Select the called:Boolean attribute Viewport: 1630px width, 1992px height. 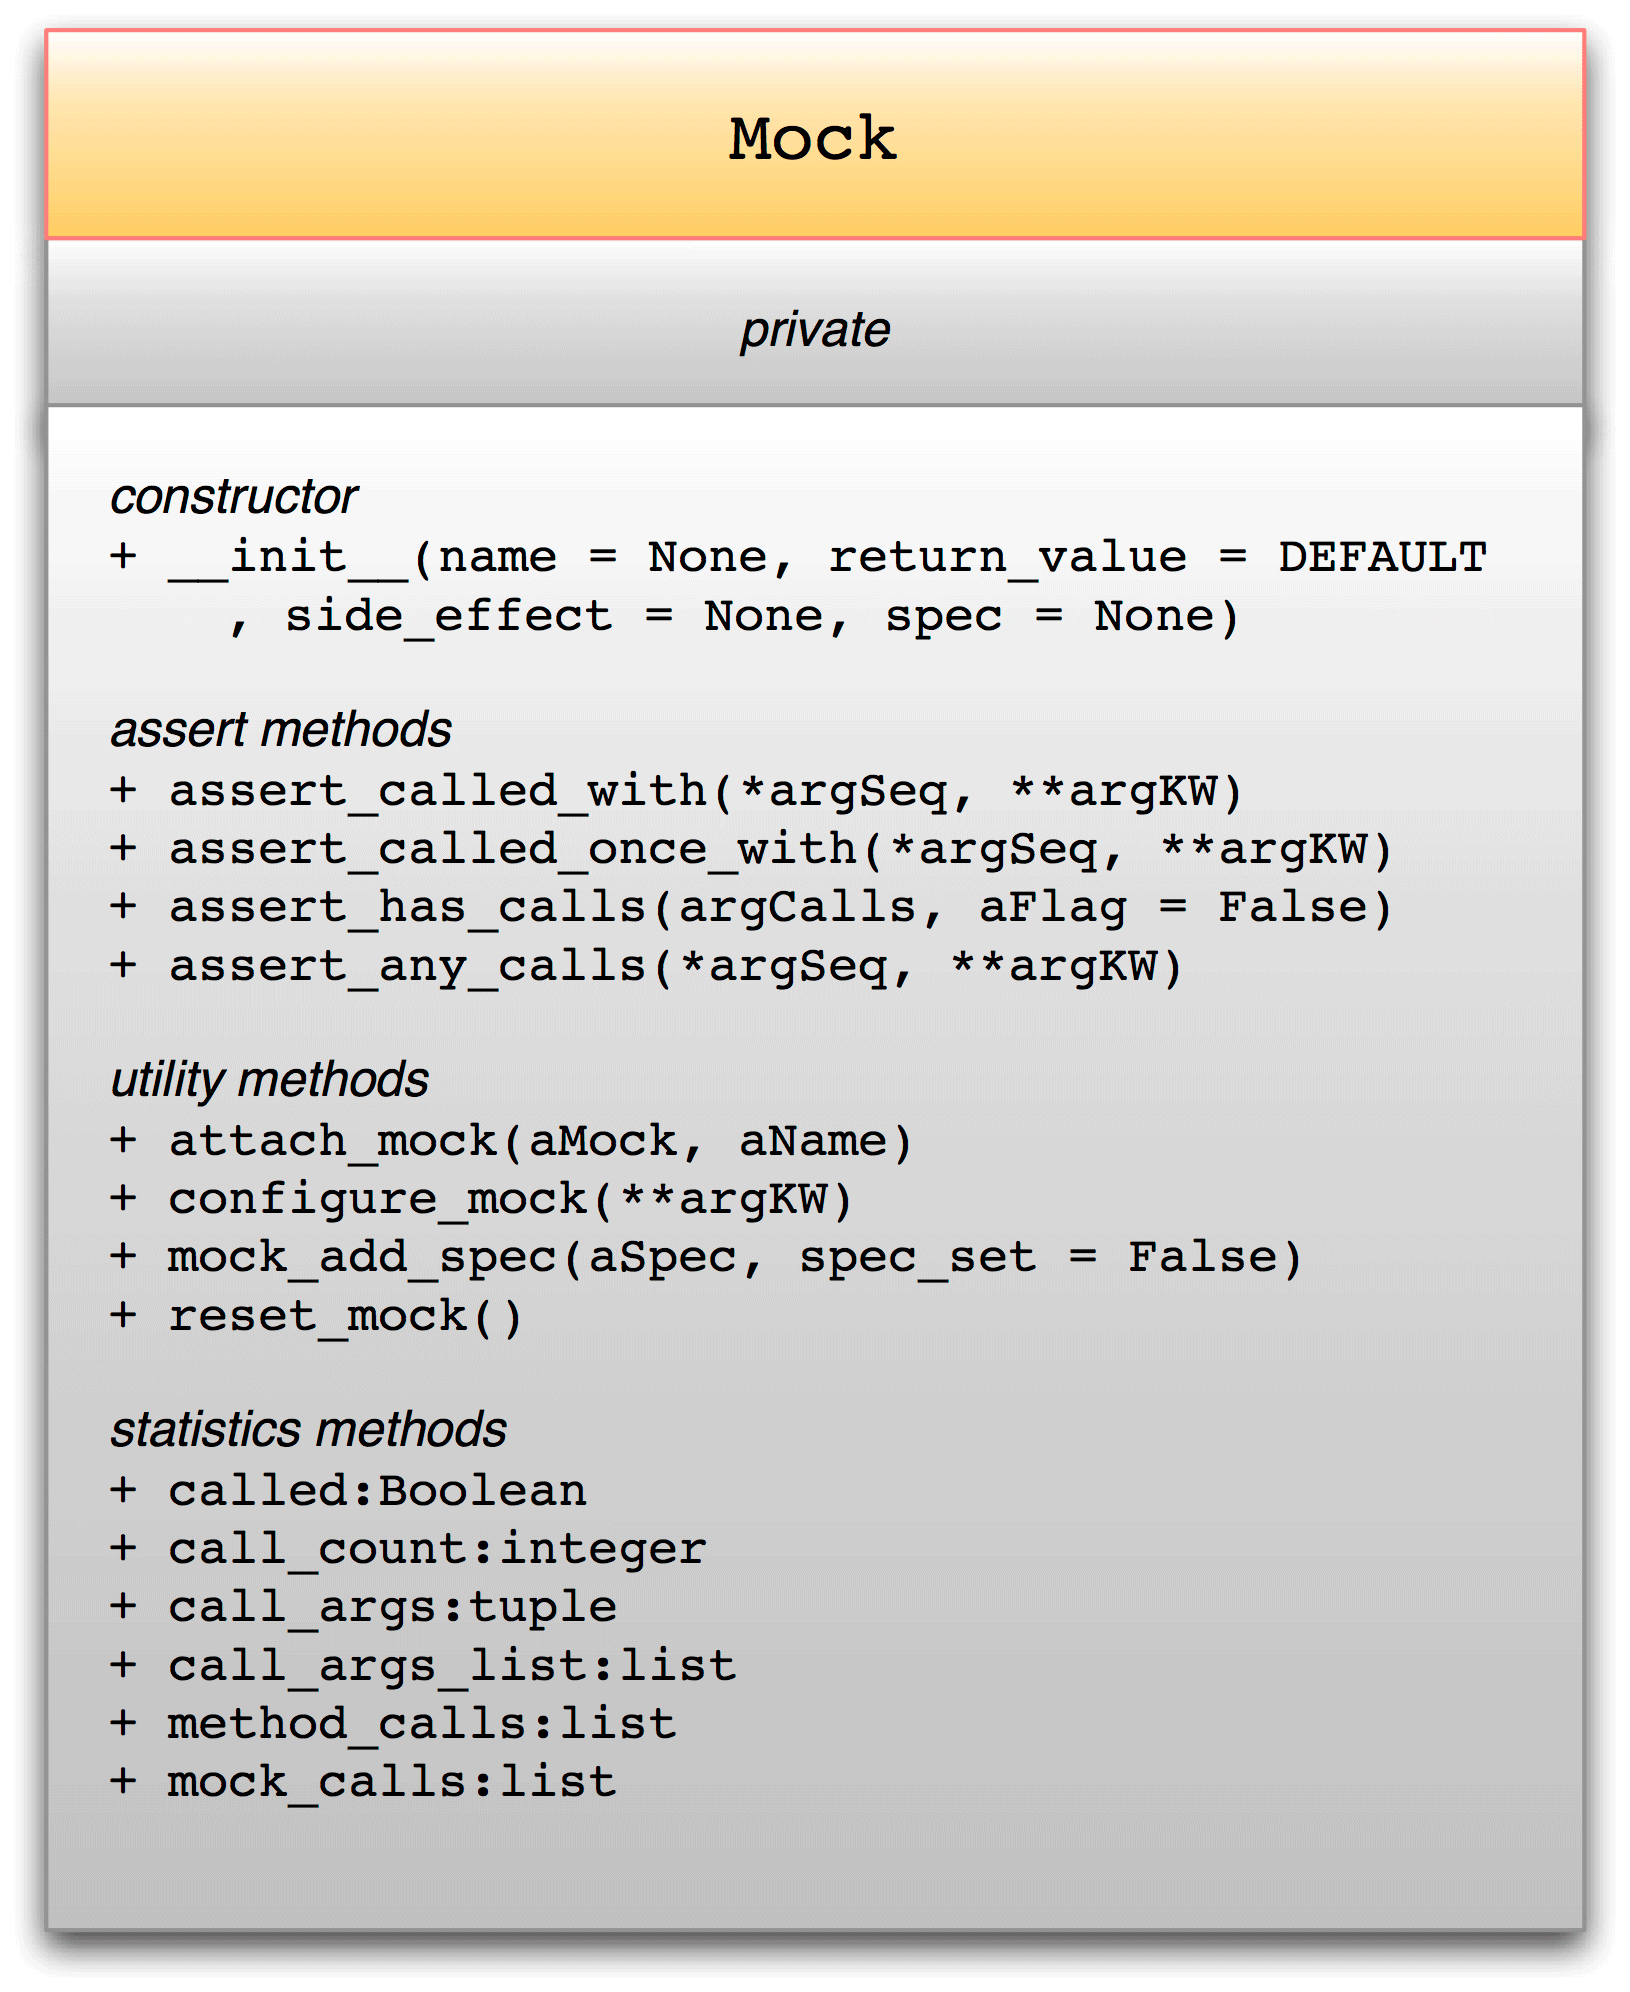(x=348, y=1491)
